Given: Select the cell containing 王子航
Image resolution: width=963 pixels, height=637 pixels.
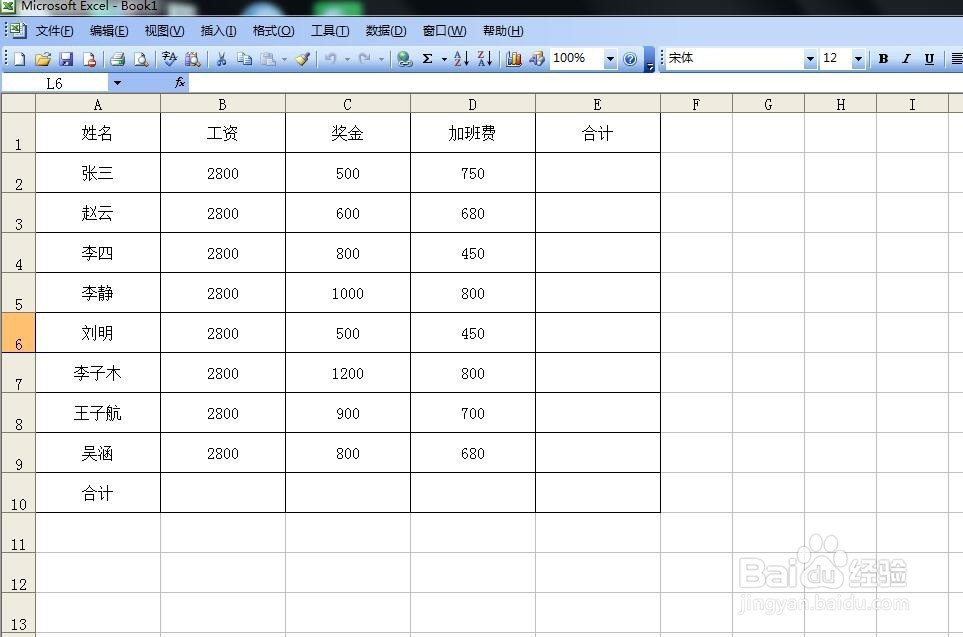Looking at the screenshot, I should 98,413.
